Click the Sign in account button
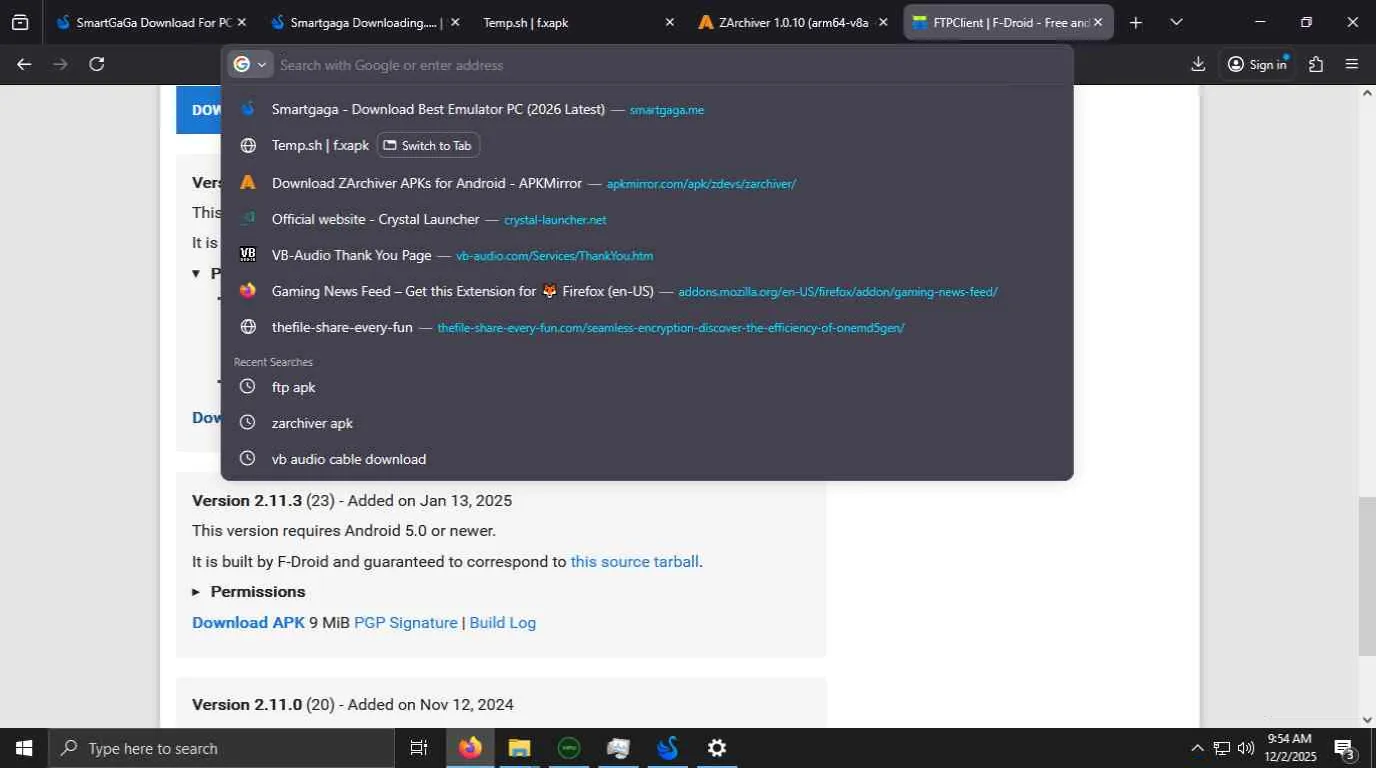 pos(1257,64)
